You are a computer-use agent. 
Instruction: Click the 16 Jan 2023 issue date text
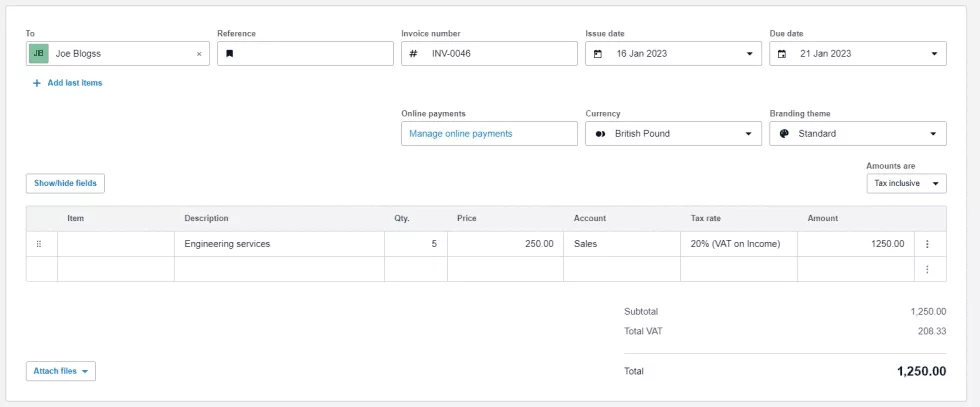tap(642, 54)
